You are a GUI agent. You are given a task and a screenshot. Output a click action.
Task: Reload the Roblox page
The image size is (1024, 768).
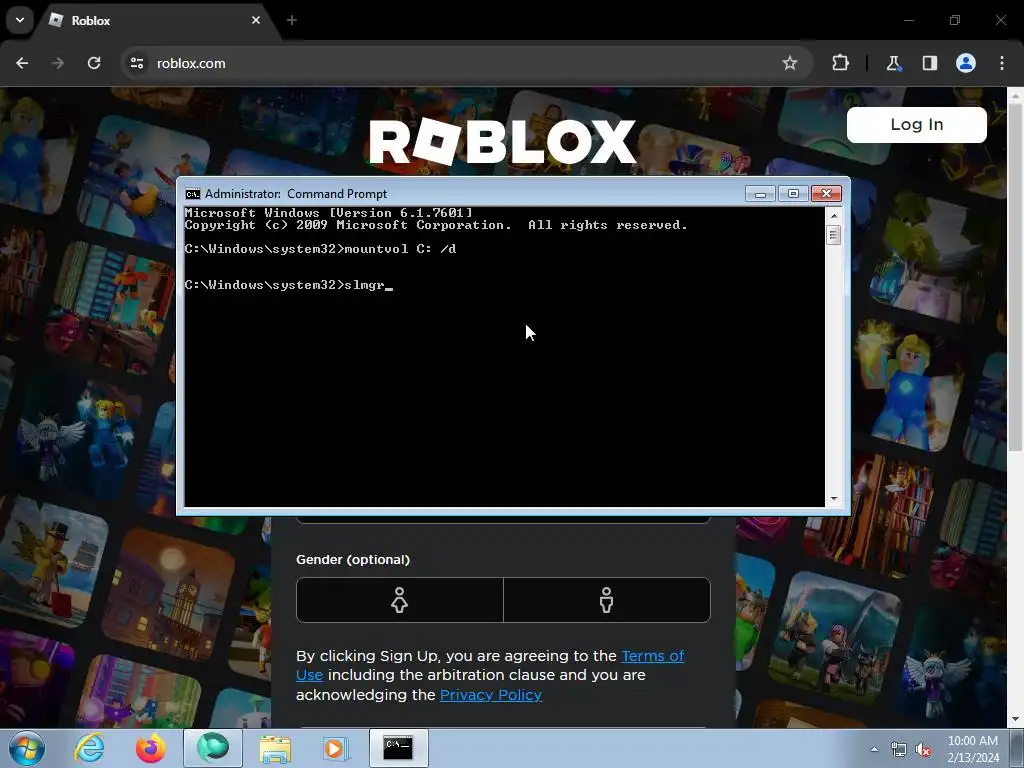(94, 63)
